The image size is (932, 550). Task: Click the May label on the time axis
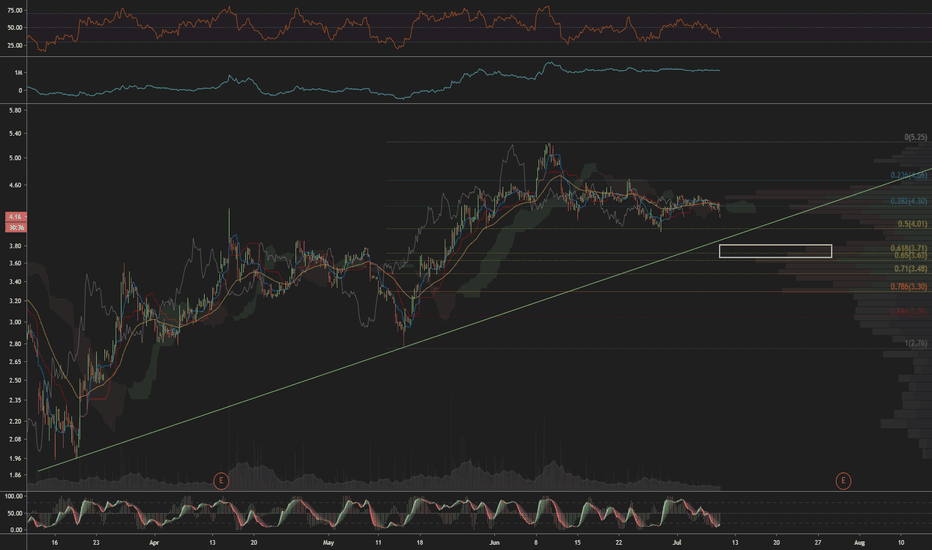[x=329, y=542]
